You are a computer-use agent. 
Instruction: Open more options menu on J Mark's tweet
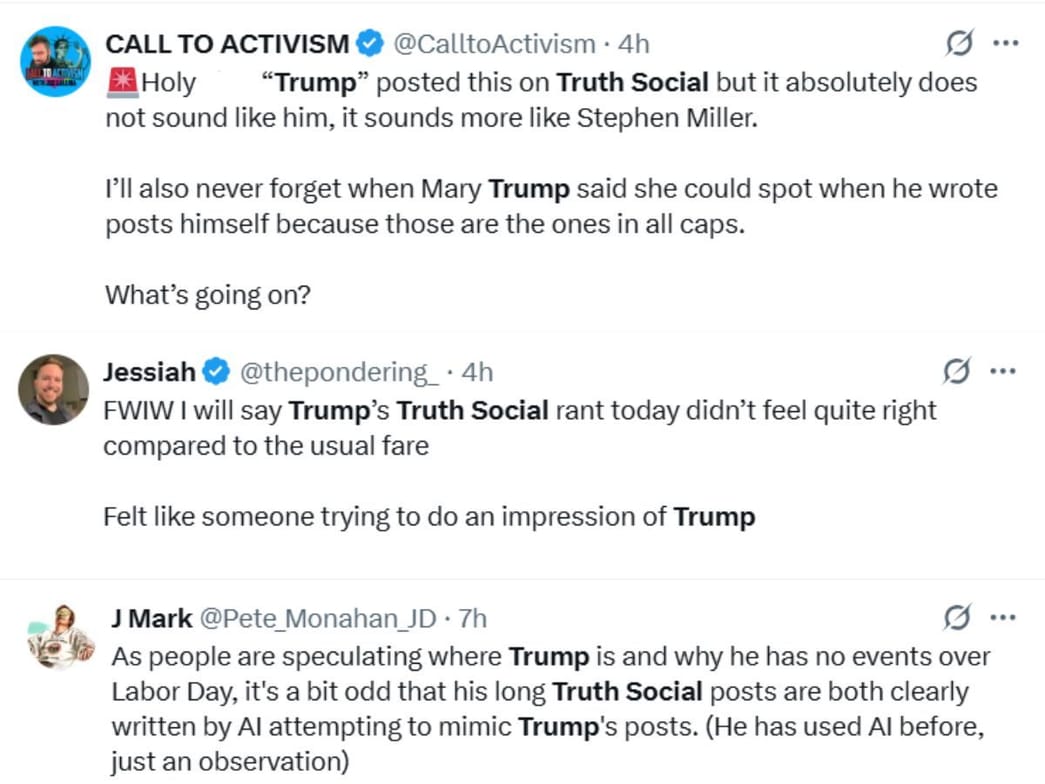1002,617
